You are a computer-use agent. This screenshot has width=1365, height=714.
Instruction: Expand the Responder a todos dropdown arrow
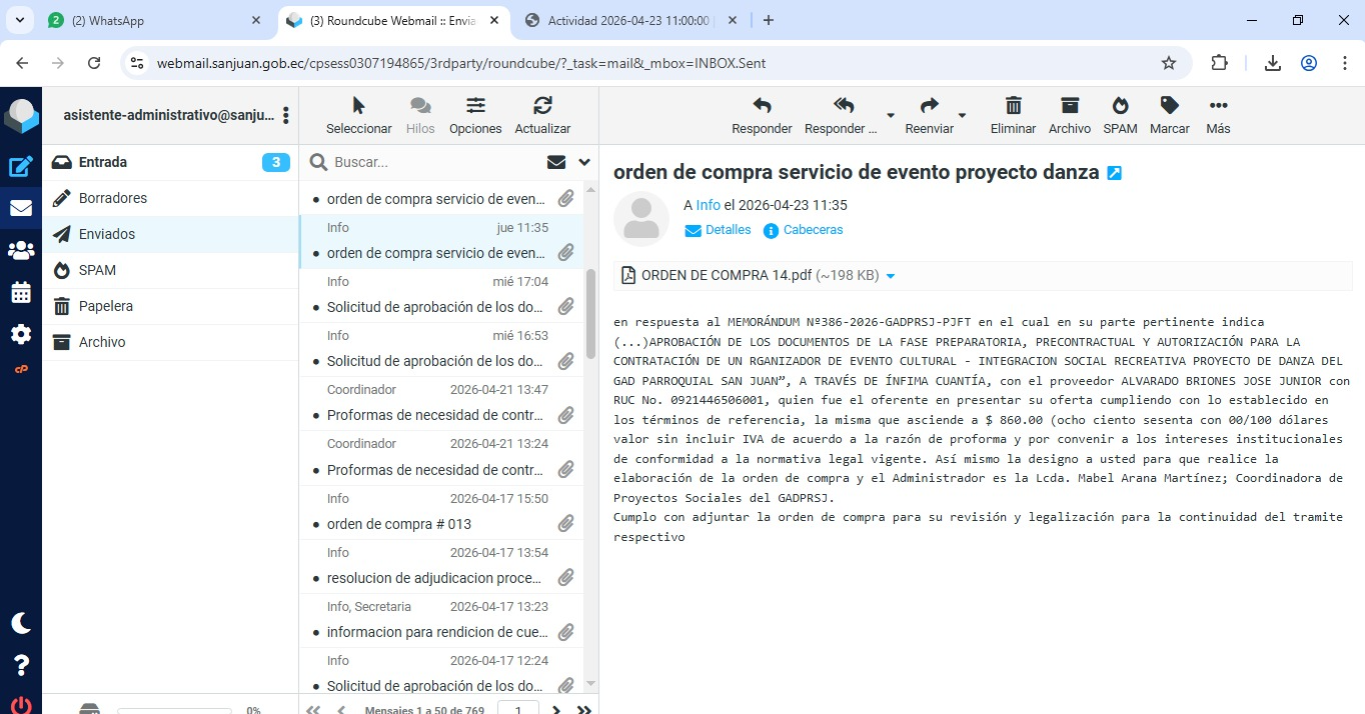click(890, 115)
